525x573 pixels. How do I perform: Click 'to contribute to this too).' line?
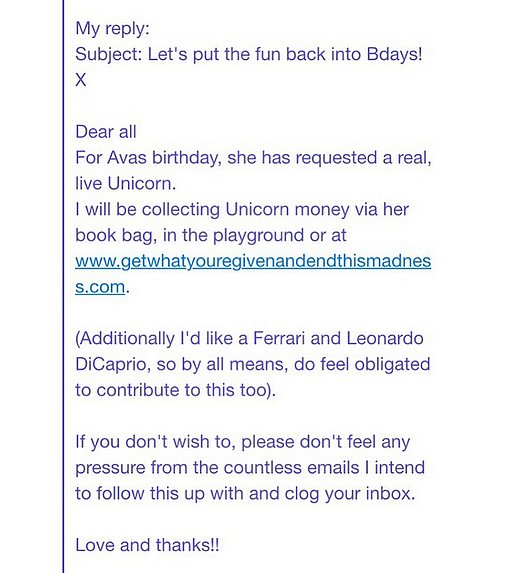(175, 390)
